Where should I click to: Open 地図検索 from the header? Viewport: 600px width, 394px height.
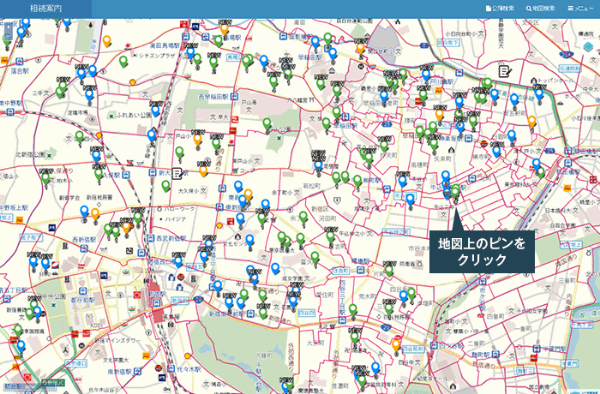[x=540, y=8]
